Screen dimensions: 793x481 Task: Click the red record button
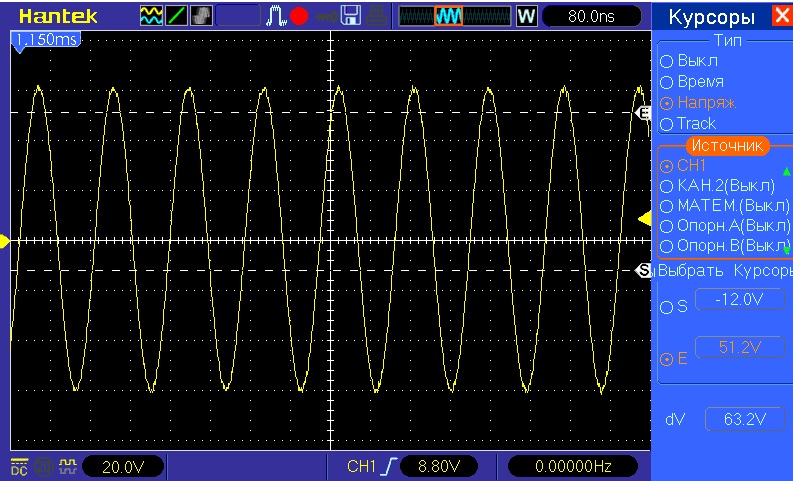click(x=299, y=16)
